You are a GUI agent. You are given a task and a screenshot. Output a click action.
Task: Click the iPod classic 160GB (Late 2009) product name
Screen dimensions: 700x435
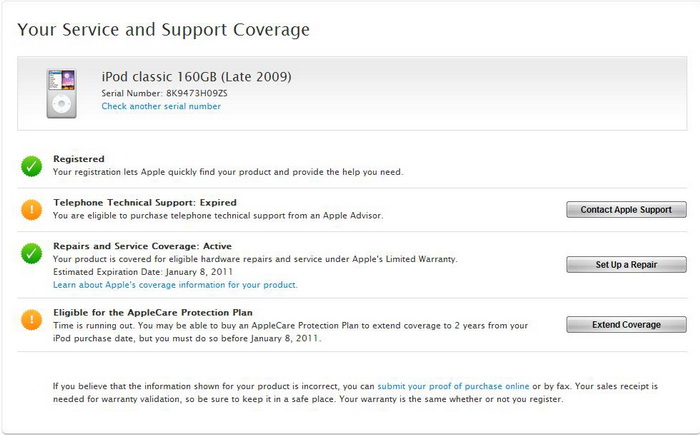(196, 77)
